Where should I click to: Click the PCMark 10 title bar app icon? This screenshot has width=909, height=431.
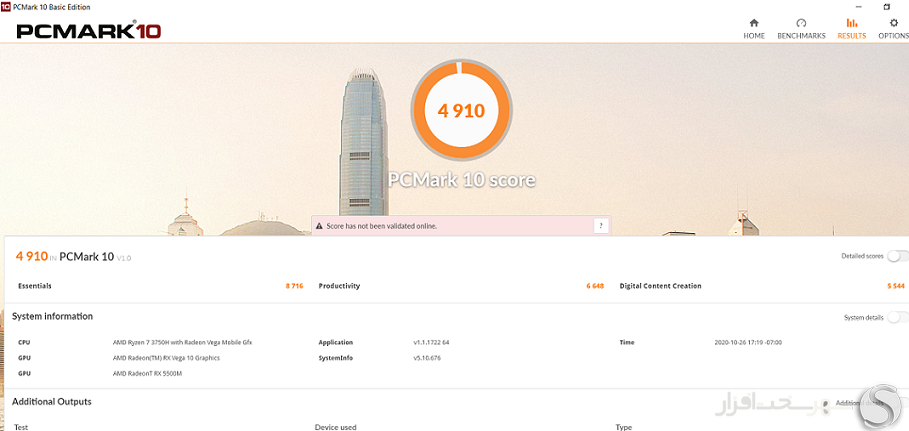(6, 7)
